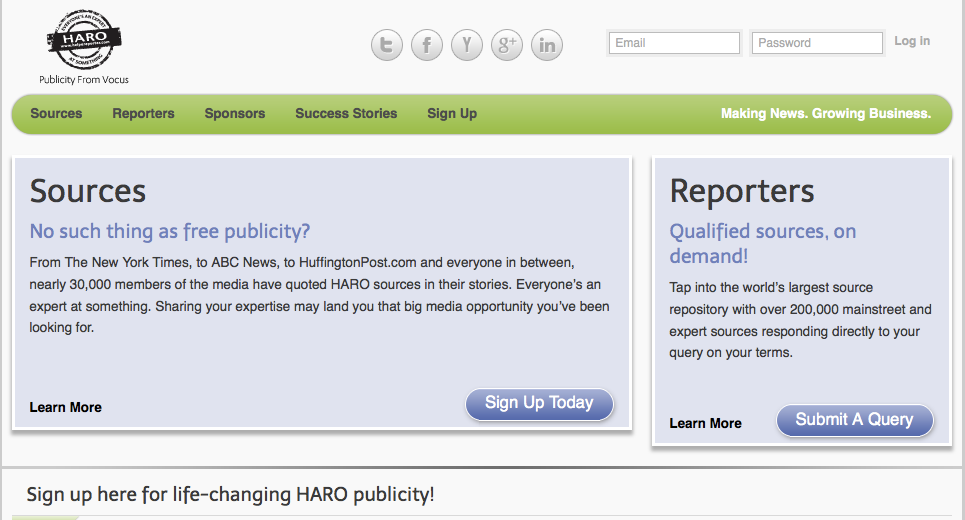Open the HARO Twitter icon
965x520 pixels.
pyautogui.click(x=386, y=45)
